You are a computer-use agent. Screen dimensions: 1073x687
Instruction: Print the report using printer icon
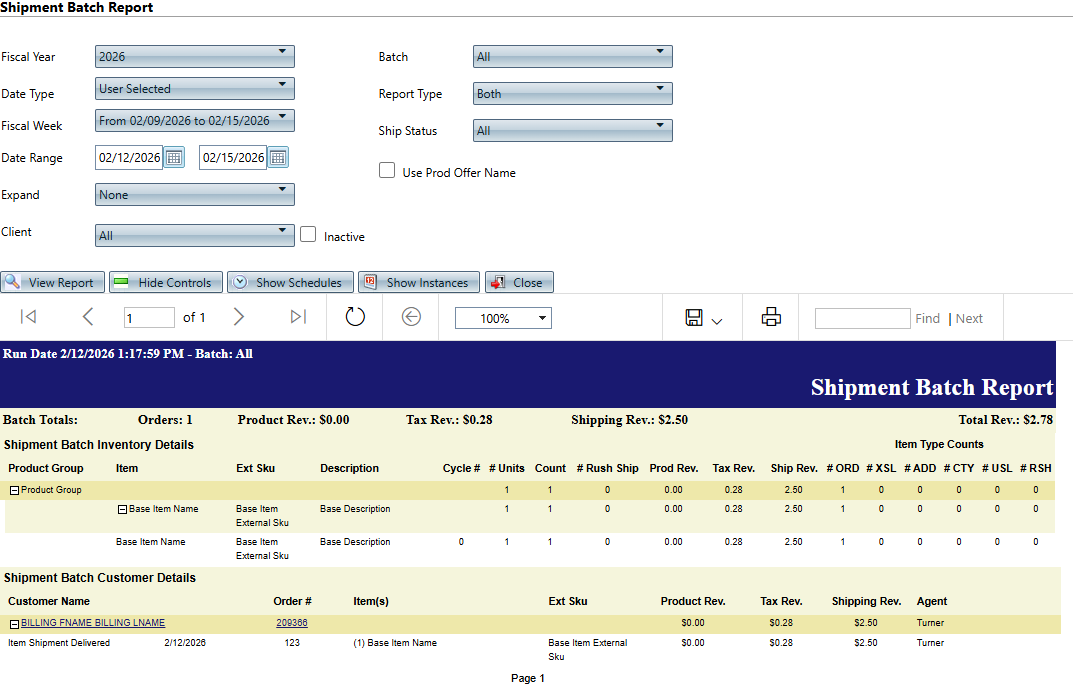coord(771,317)
